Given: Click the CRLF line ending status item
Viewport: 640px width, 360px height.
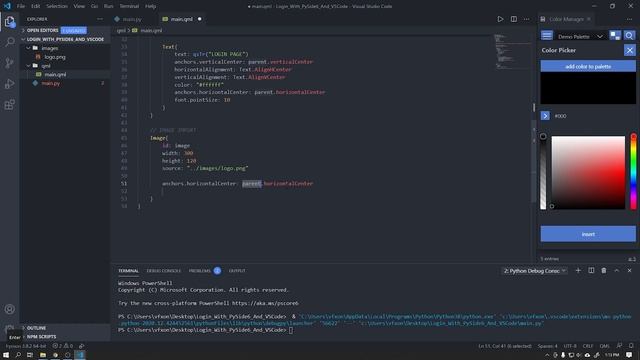Looking at the screenshot, I should 588,346.
